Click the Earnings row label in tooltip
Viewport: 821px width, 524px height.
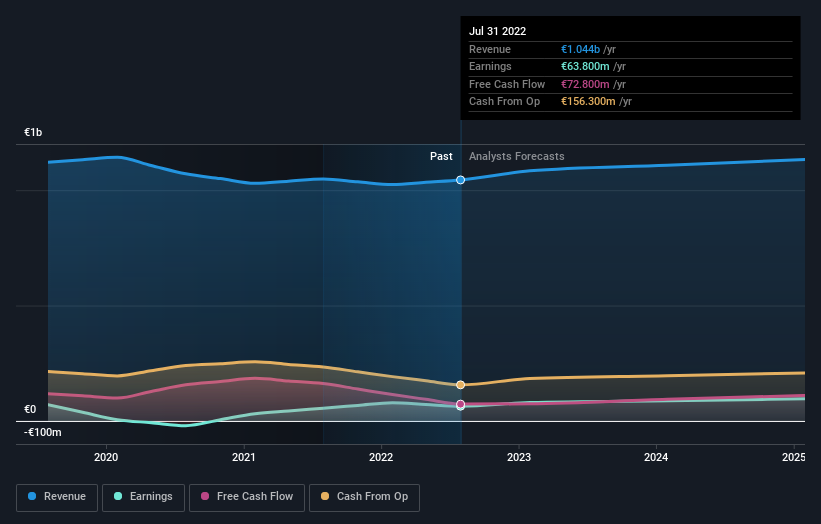490,66
